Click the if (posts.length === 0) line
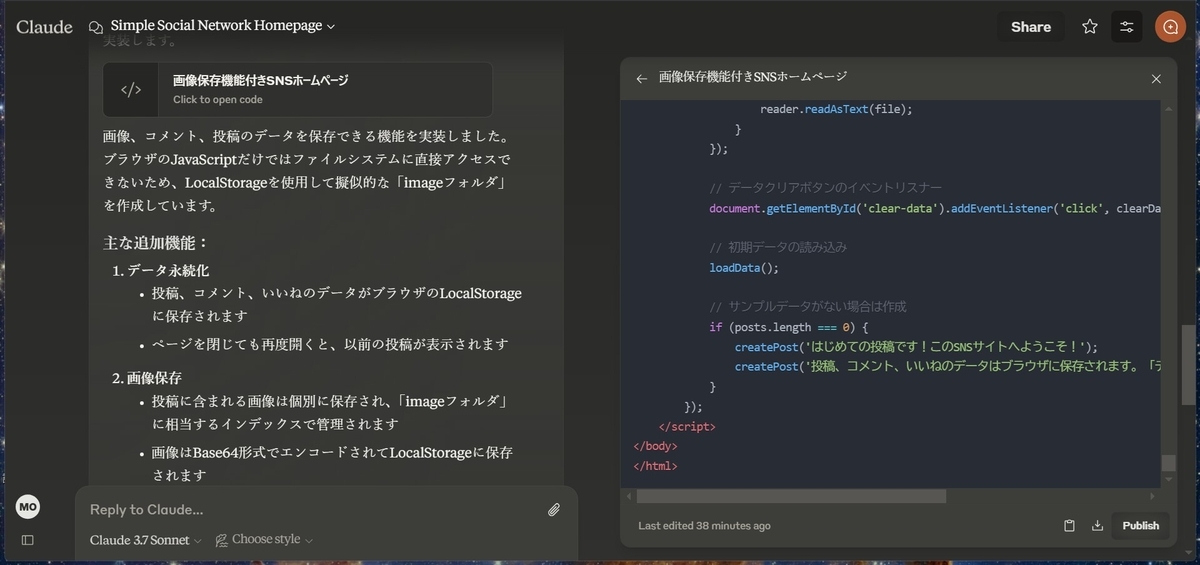 click(x=789, y=327)
